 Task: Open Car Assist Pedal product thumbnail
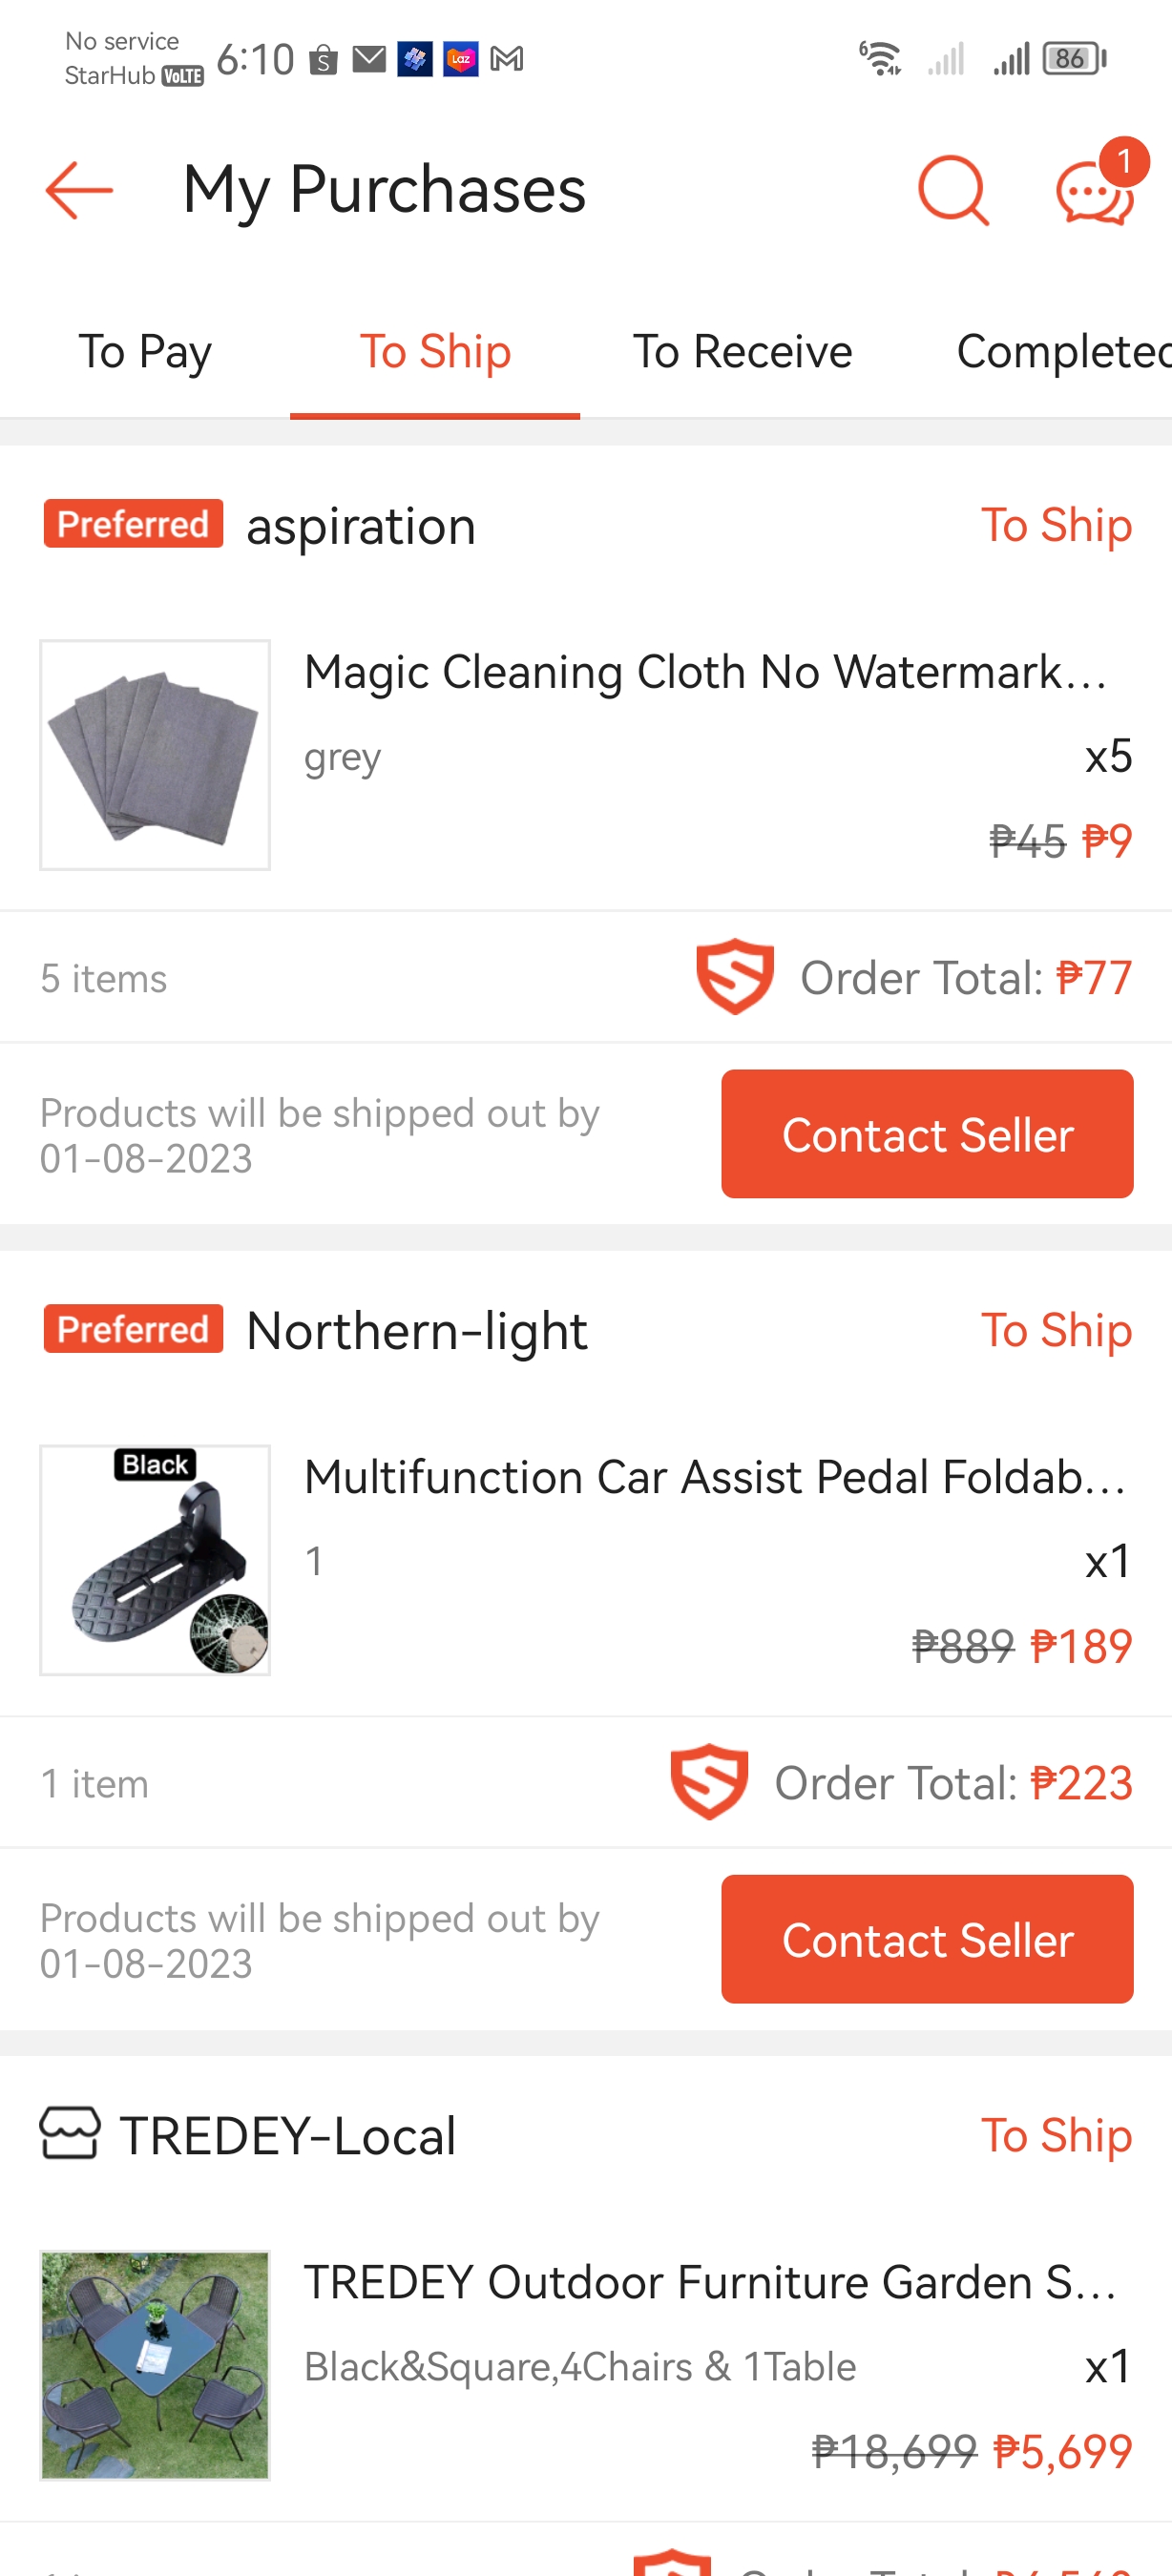pyautogui.click(x=155, y=1560)
